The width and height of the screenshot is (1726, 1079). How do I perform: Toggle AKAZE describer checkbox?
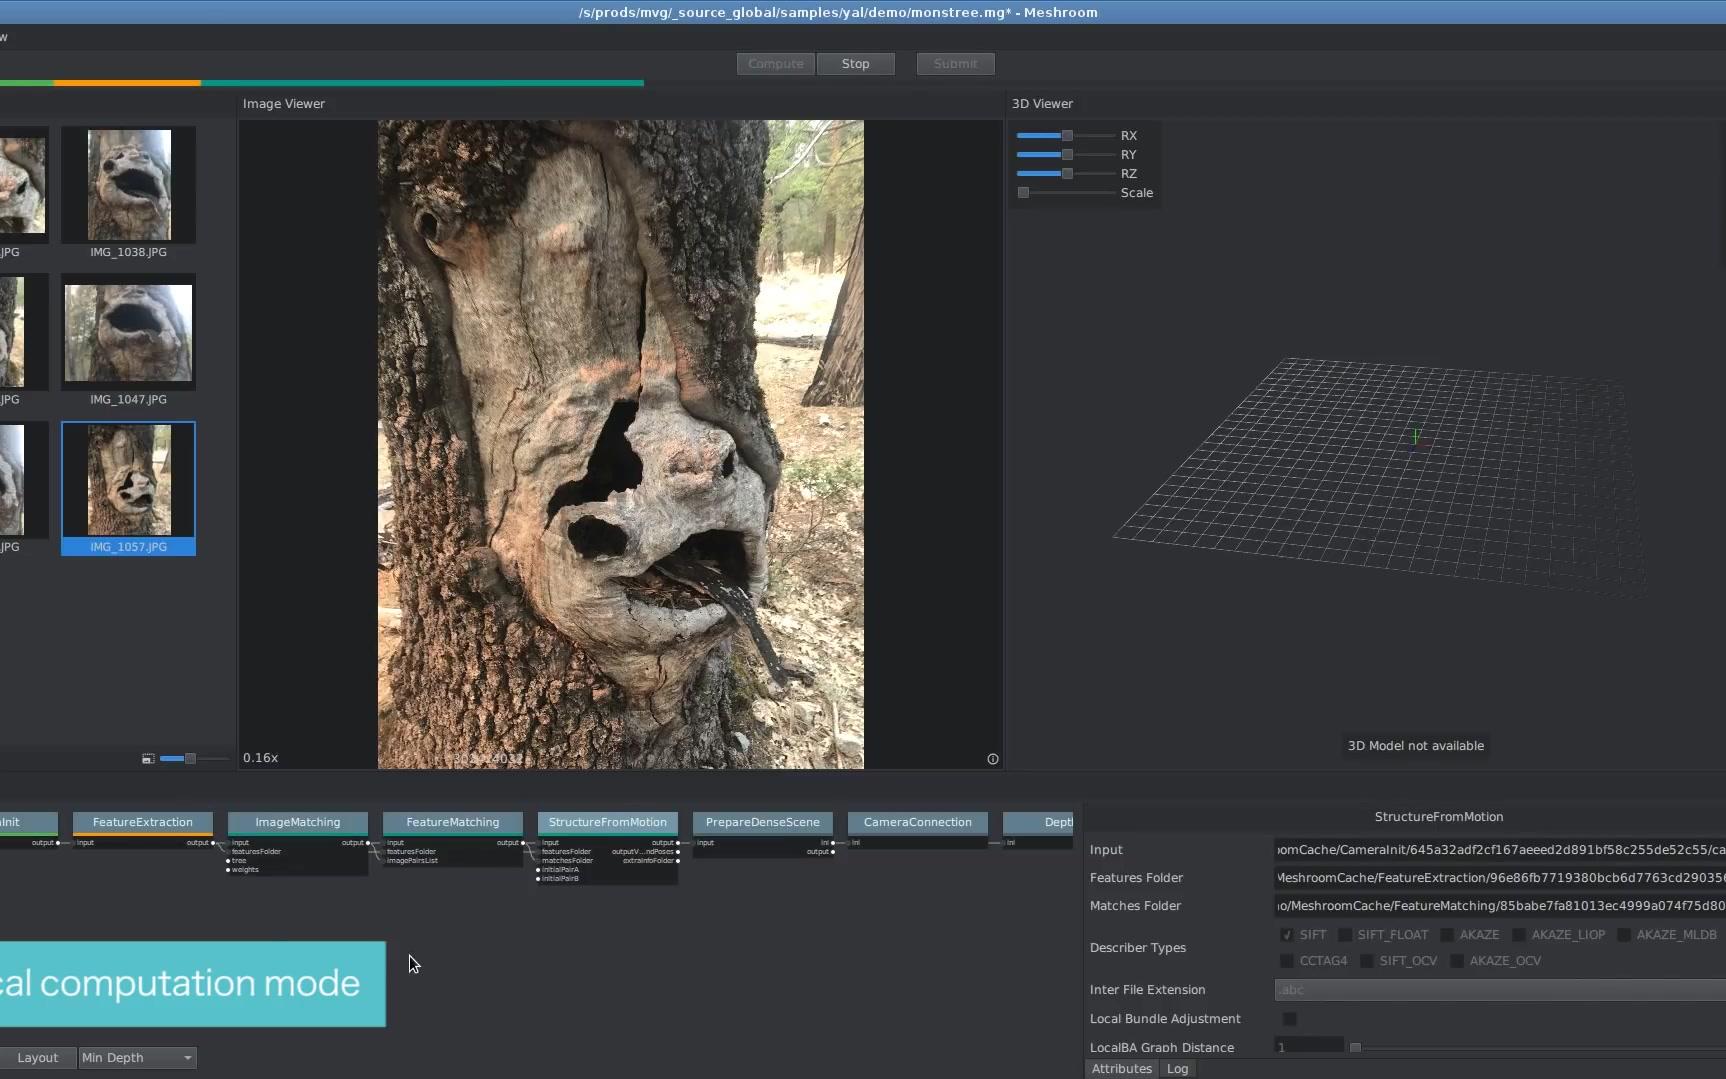tap(1447, 935)
